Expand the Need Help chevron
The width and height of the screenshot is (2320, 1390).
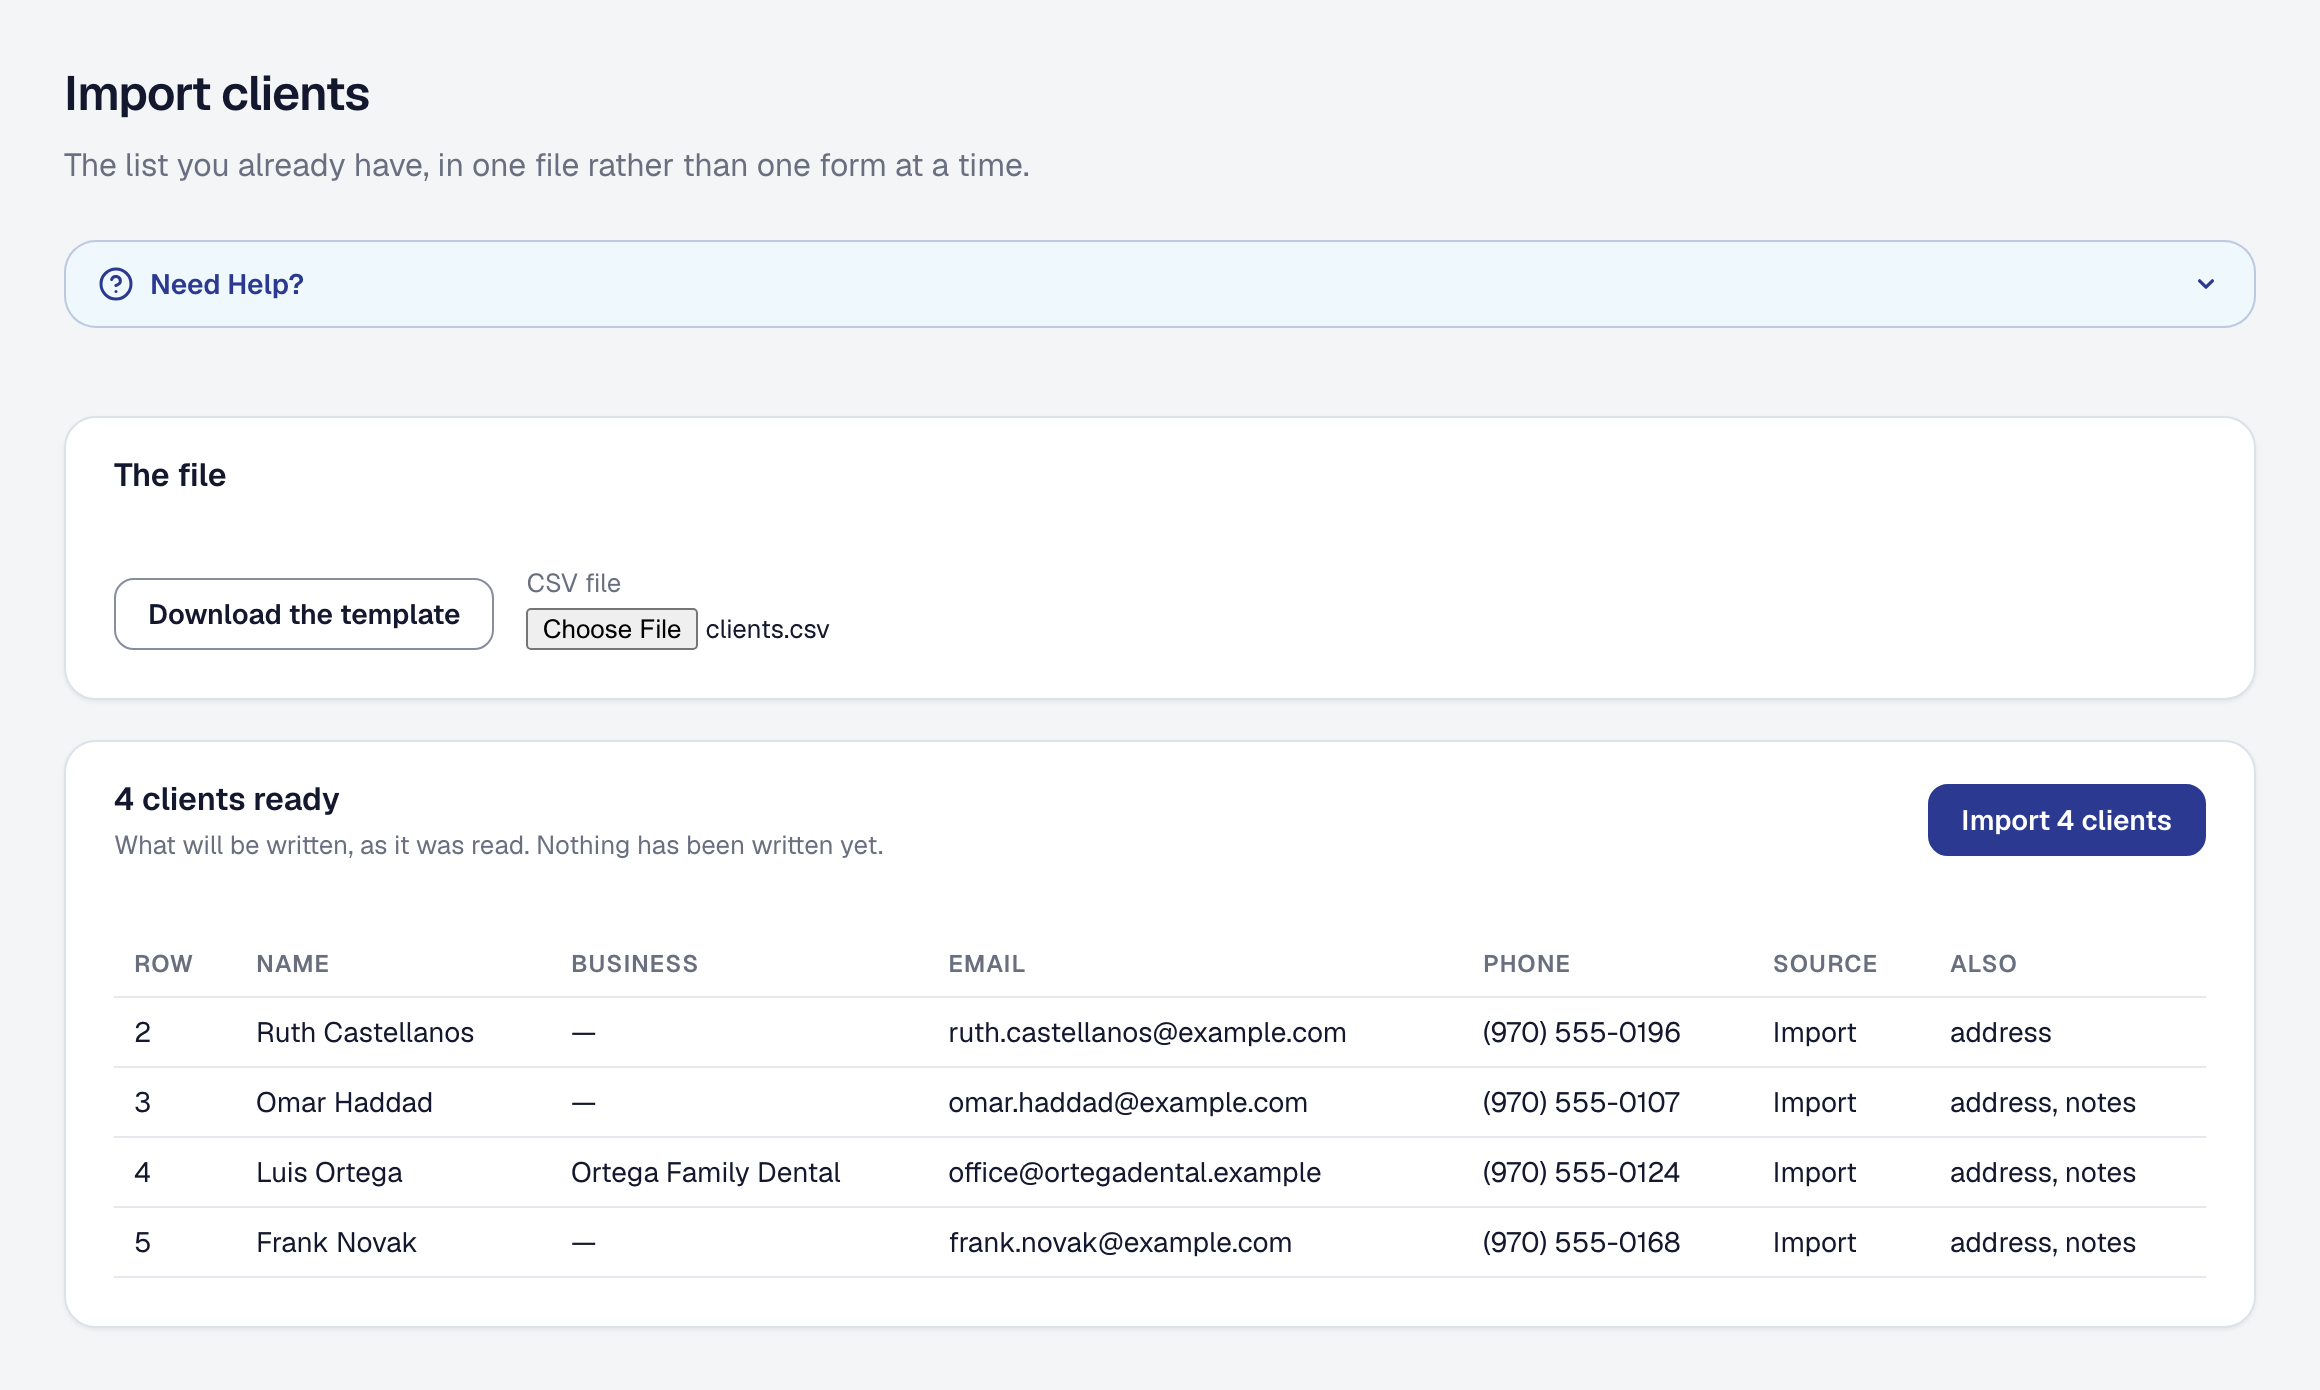pyautogui.click(x=2206, y=284)
